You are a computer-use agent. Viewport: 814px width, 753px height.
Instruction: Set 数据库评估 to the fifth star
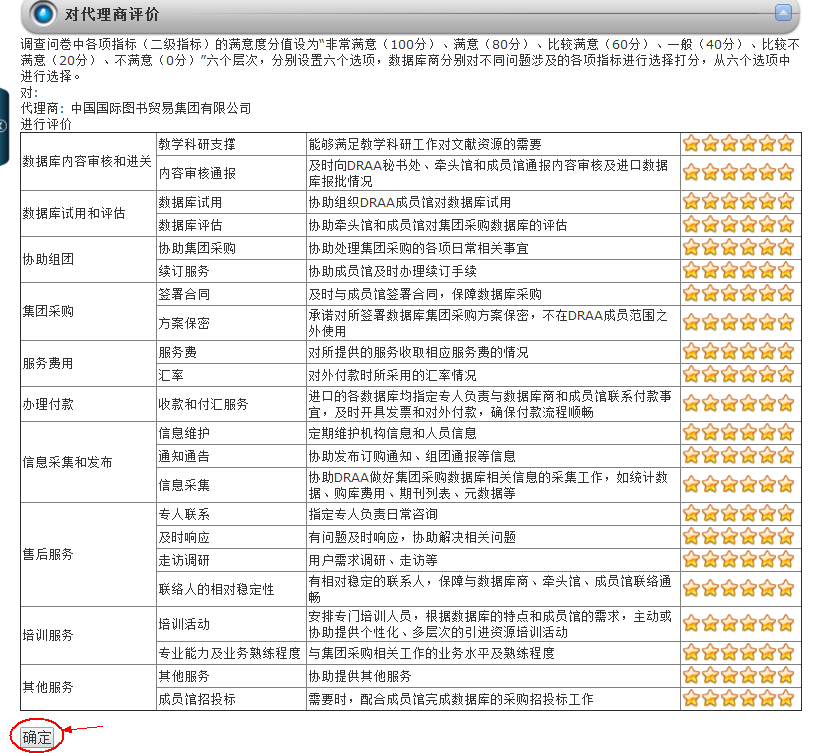click(x=767, y=224)
